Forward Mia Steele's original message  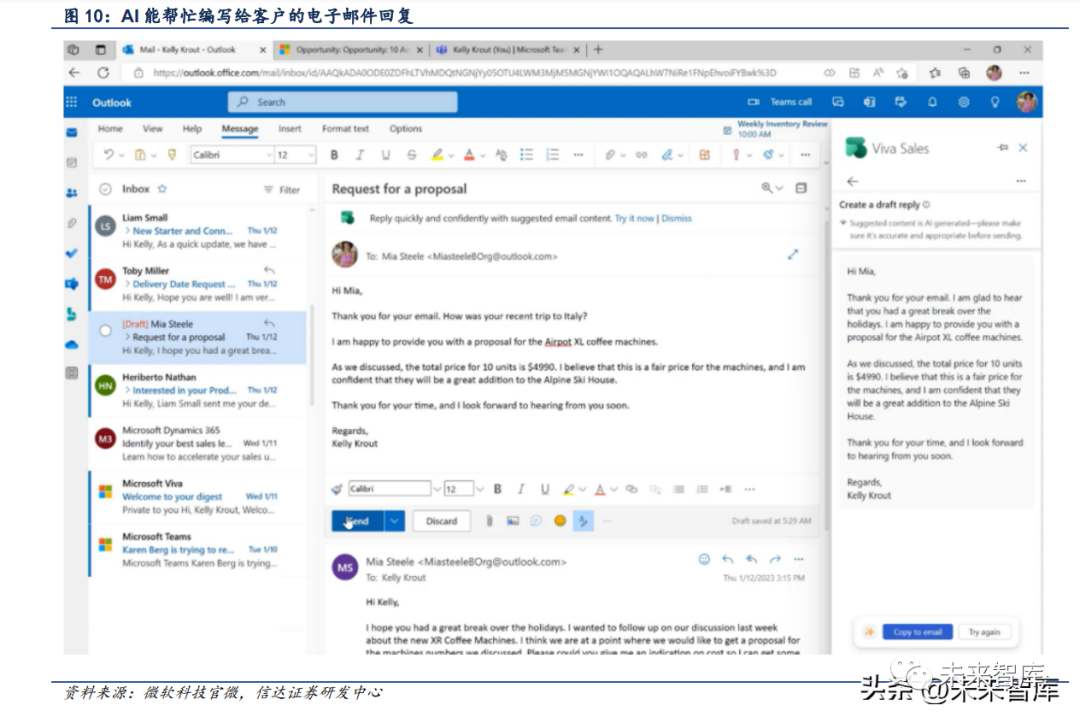(775, 559)
